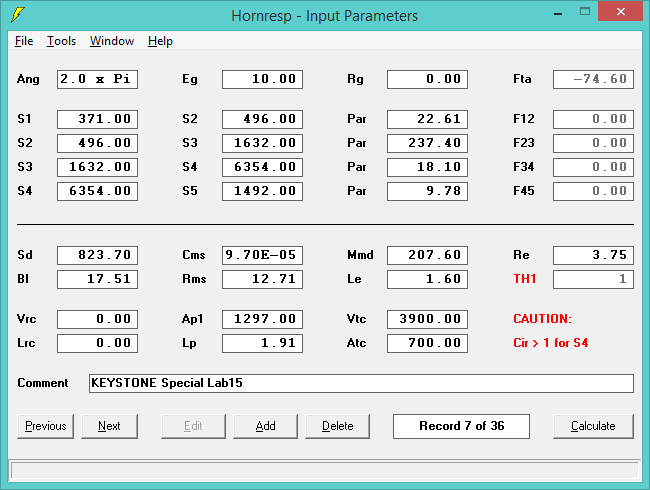Click the Hornresp lightning bolt icon

tap(18, 15)
